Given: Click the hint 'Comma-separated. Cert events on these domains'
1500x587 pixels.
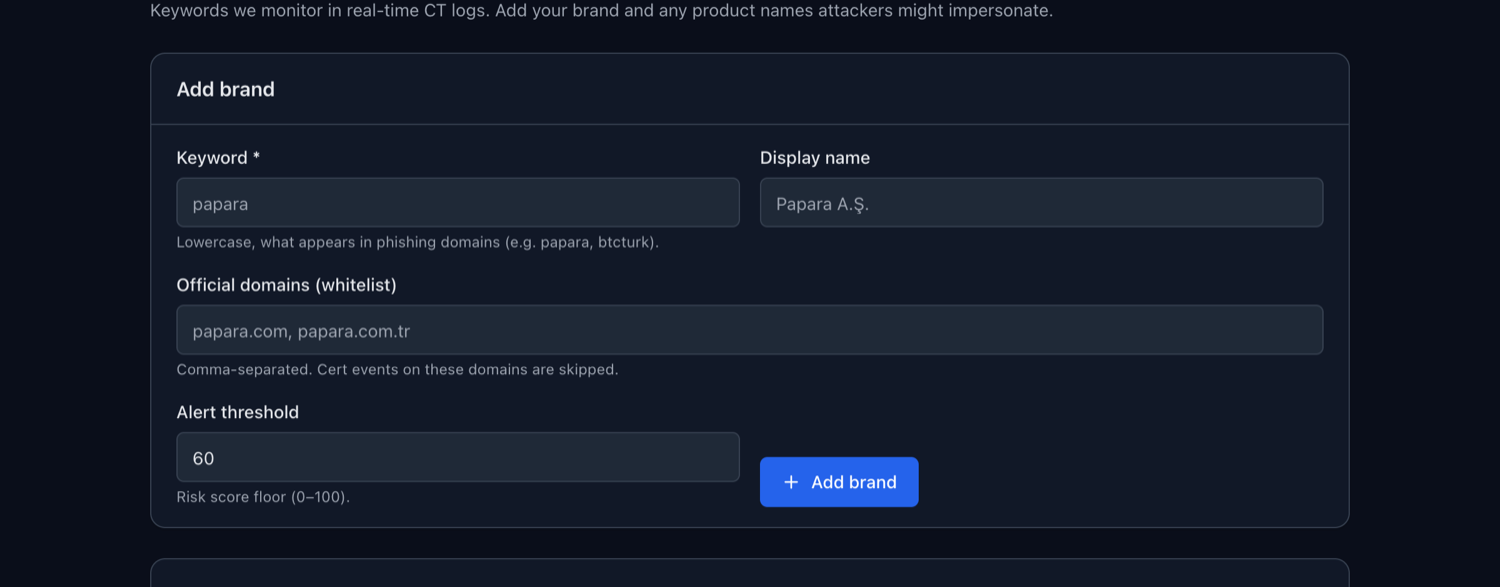Looking at the screenshot, I should click(398, 370).
